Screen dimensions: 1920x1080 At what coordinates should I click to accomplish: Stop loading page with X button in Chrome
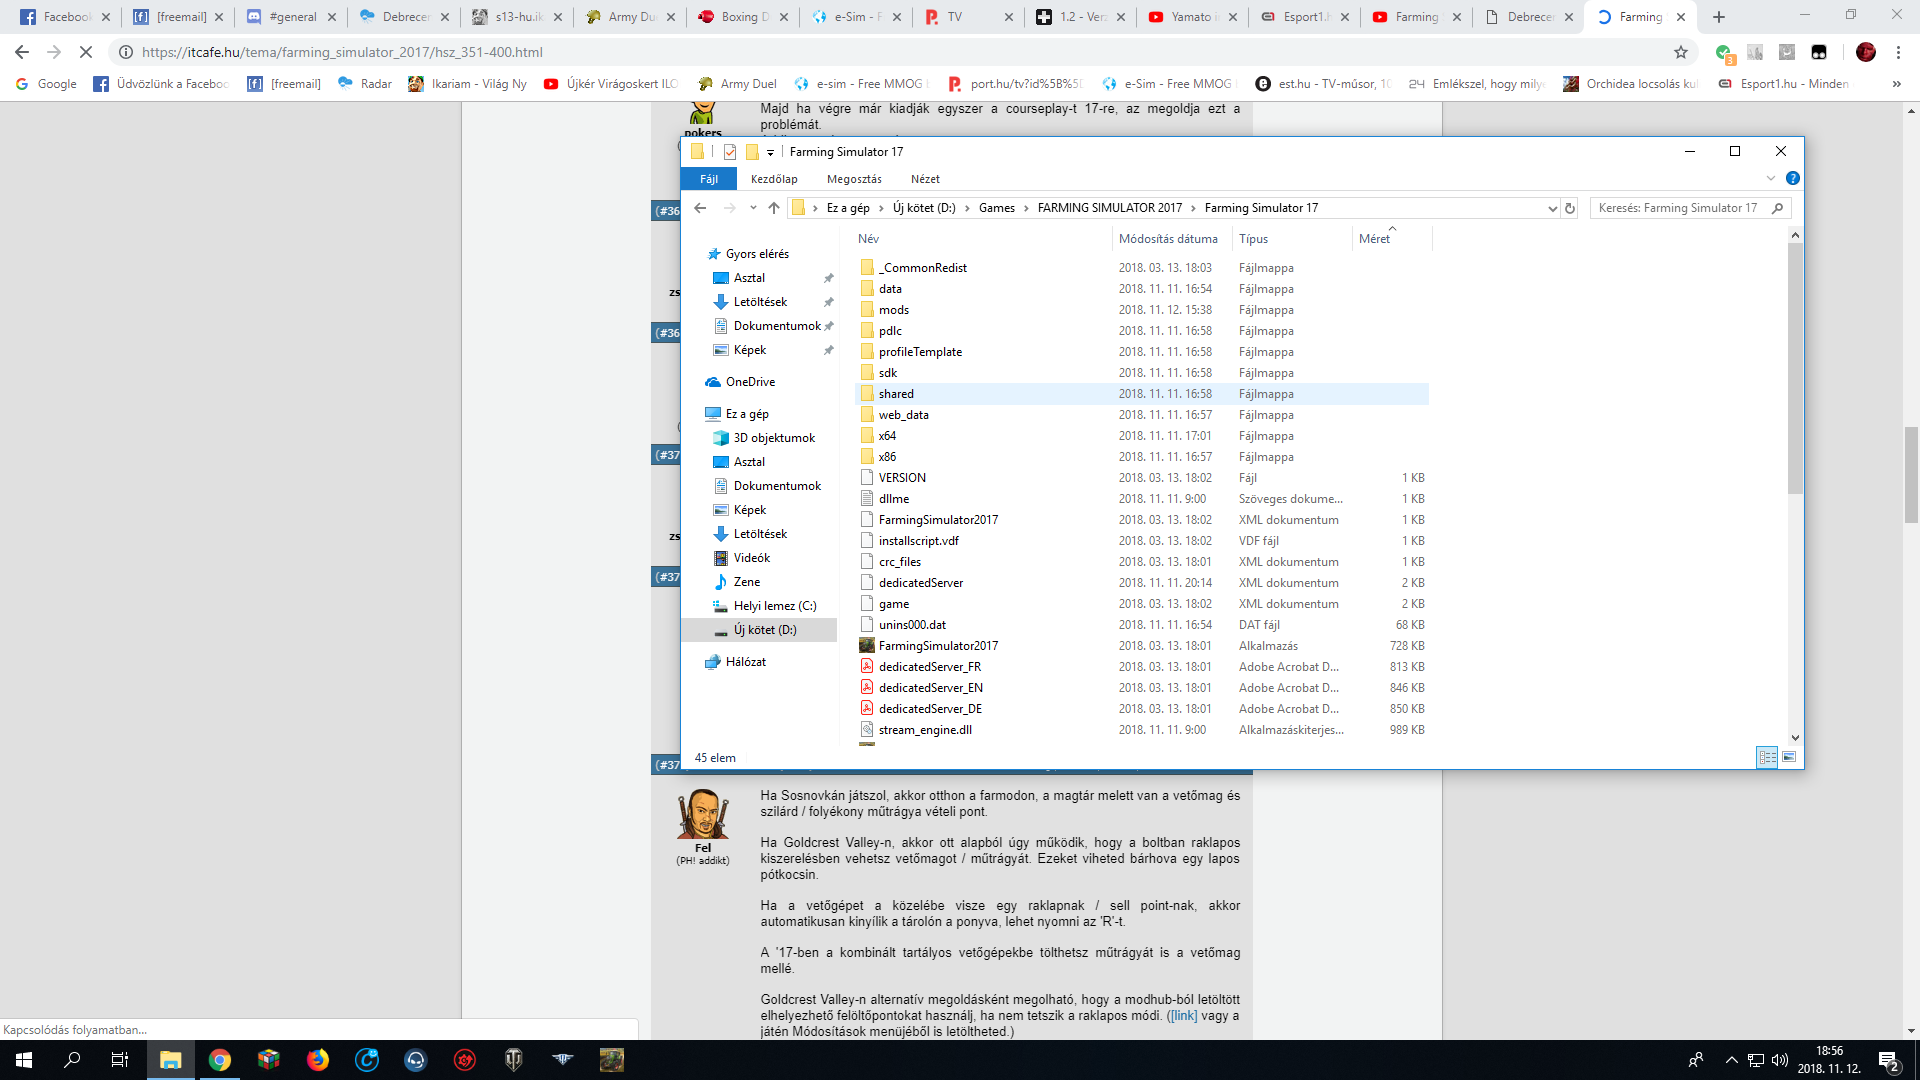pos(86,52)
